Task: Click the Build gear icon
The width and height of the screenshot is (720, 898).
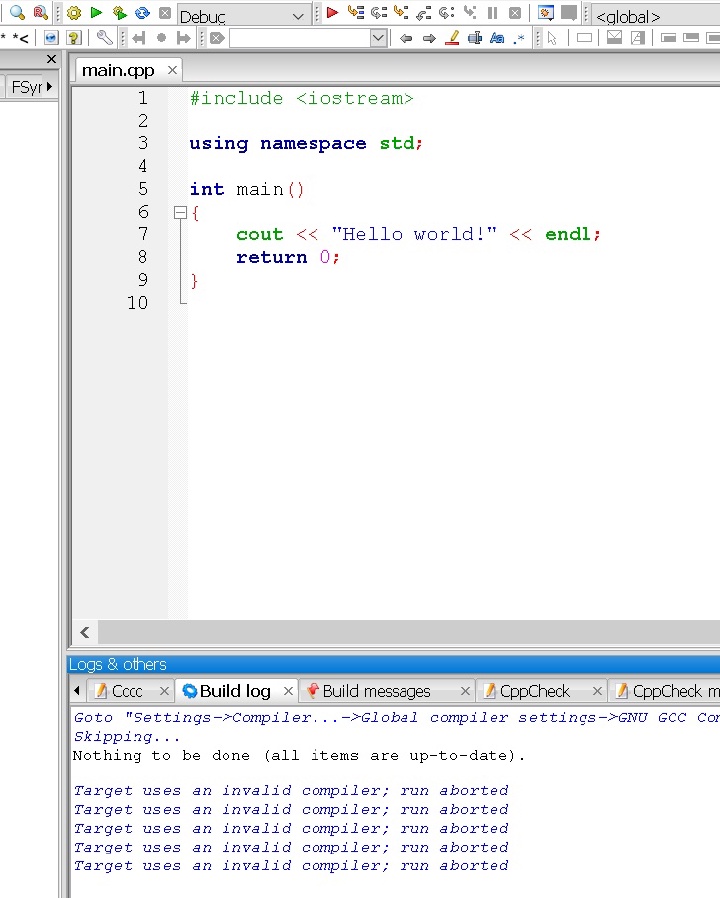Action: point(74,13)
